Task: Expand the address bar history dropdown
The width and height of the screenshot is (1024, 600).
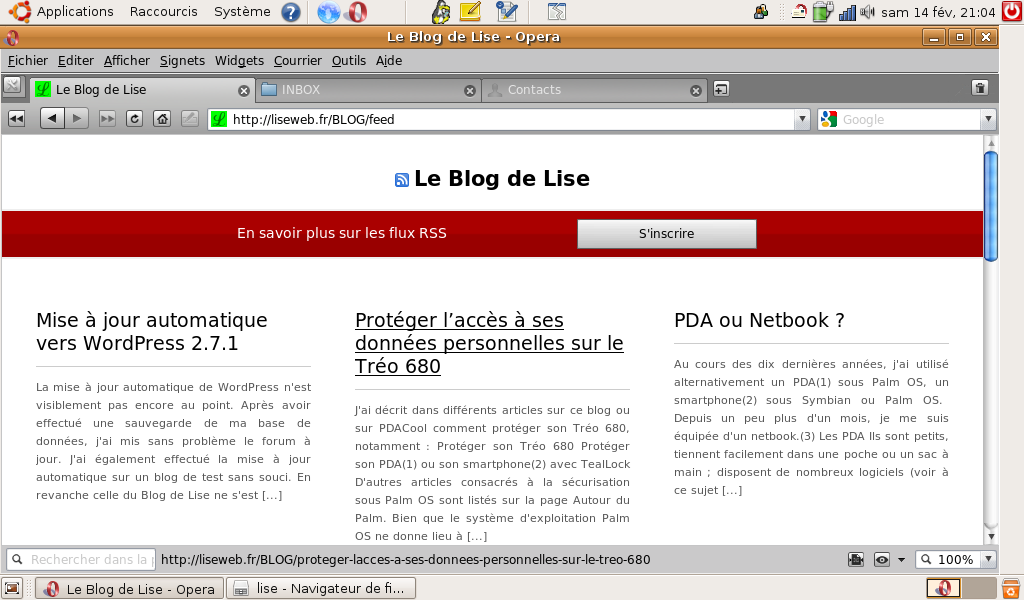Action: 801,120
